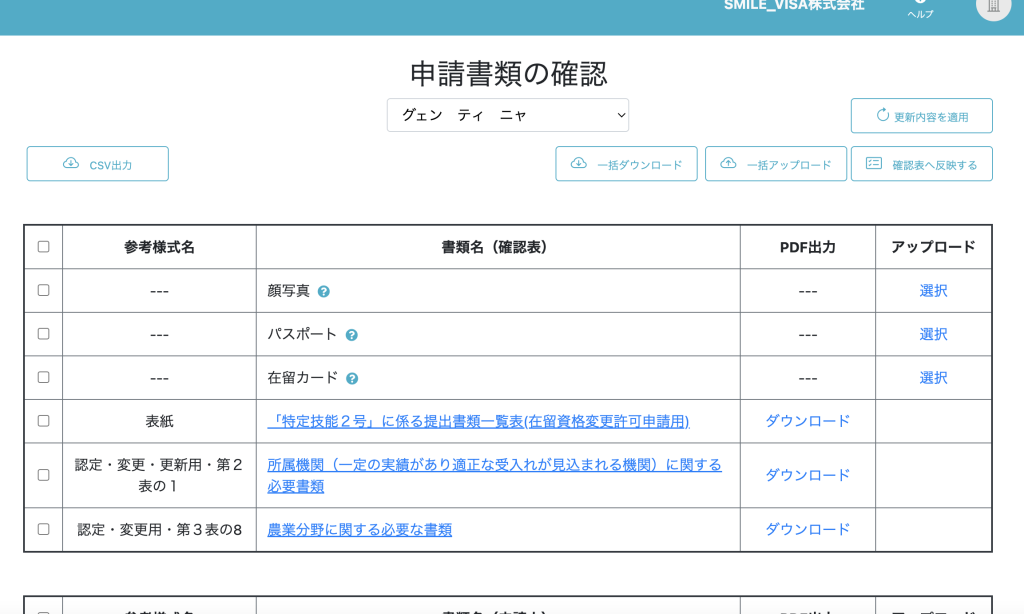The height and width of the screenshot is (614, 1024).
Task: Click the help icon beside パスポート
Action: click(351, 335)
